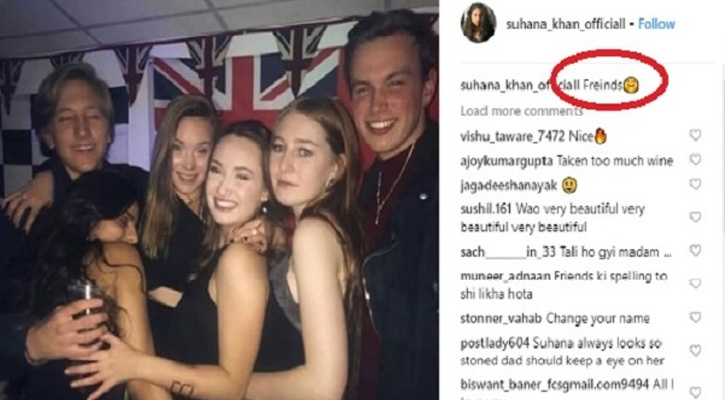This screenshot has height=400, width=725.
Task: Like jagadeeshanayak's emoji comment
Action: 695,184
